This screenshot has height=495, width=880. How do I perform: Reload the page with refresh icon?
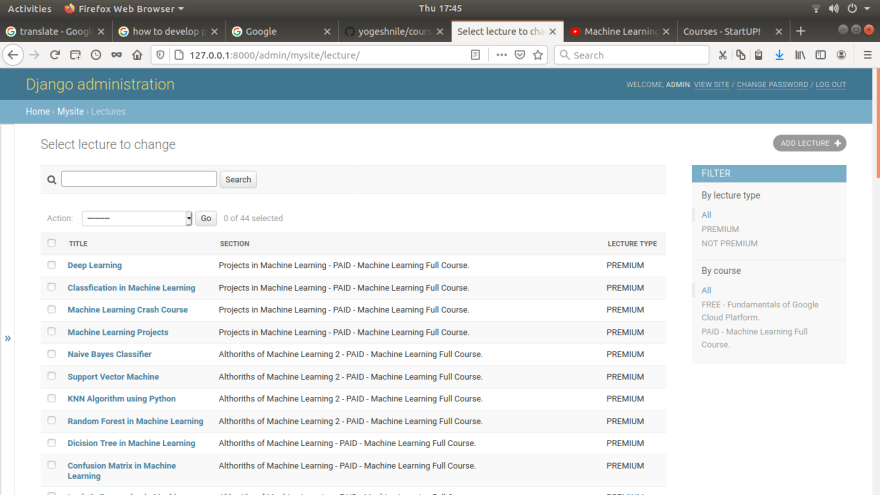coord(54,55)
